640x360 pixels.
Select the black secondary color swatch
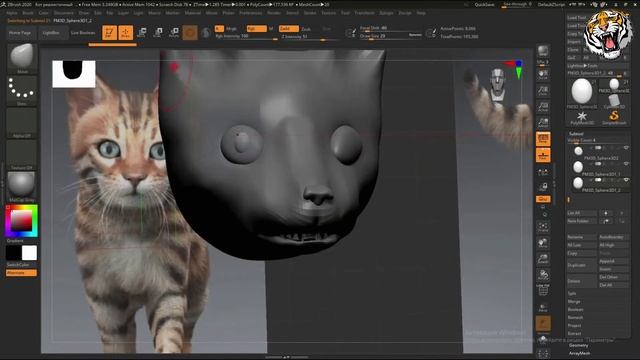tap(13, 253)
